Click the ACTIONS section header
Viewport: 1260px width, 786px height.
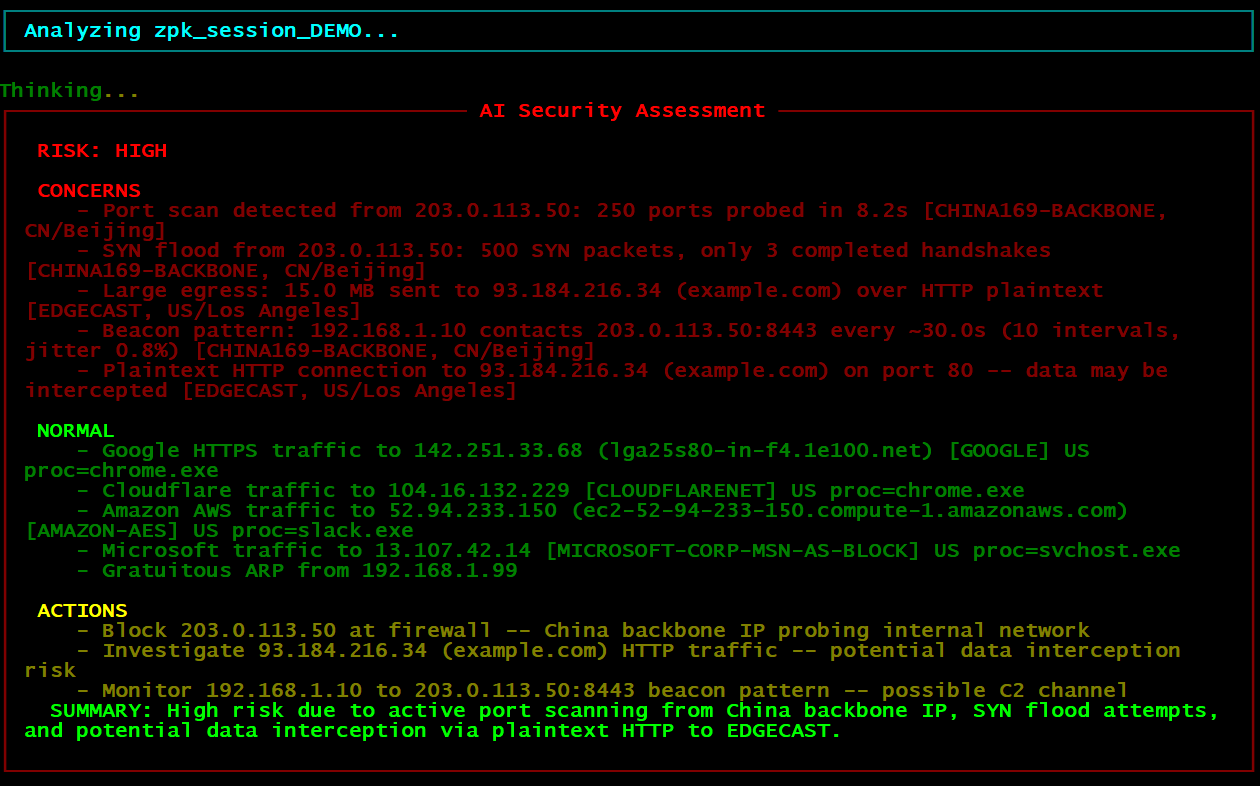(81, 610)
